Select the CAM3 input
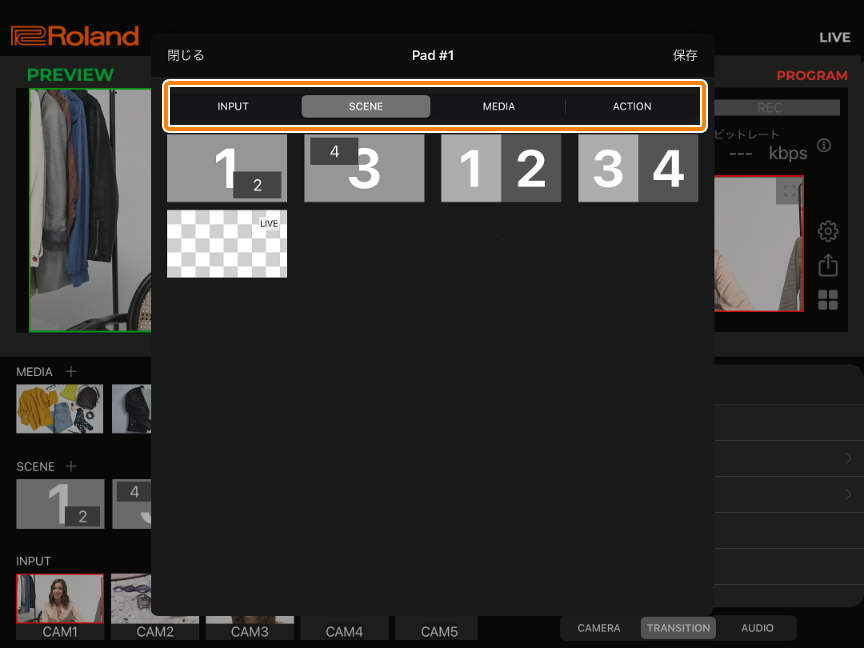 click(250, 628)
